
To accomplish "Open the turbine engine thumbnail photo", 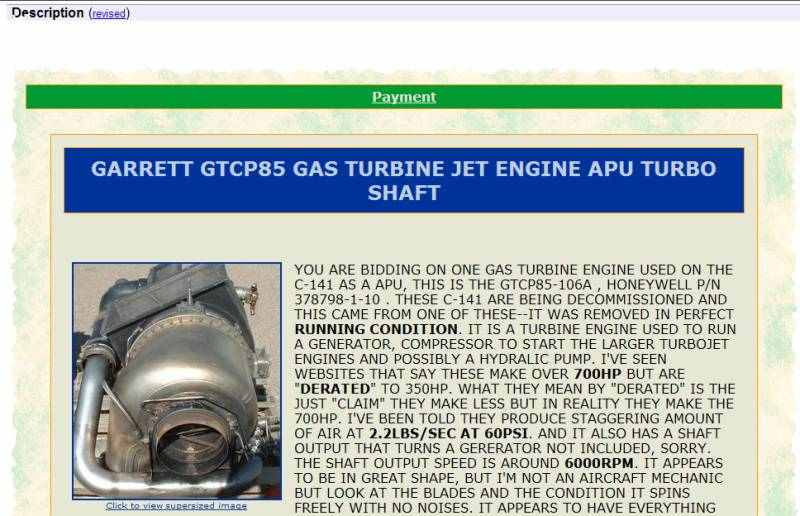I will click(177, 381).
